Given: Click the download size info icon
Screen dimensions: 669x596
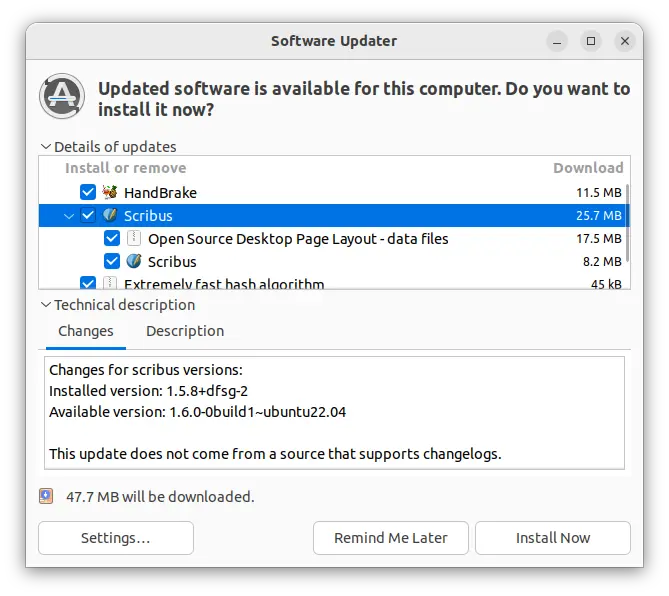Looking at the screenshot, I should [x=46, y=496].
